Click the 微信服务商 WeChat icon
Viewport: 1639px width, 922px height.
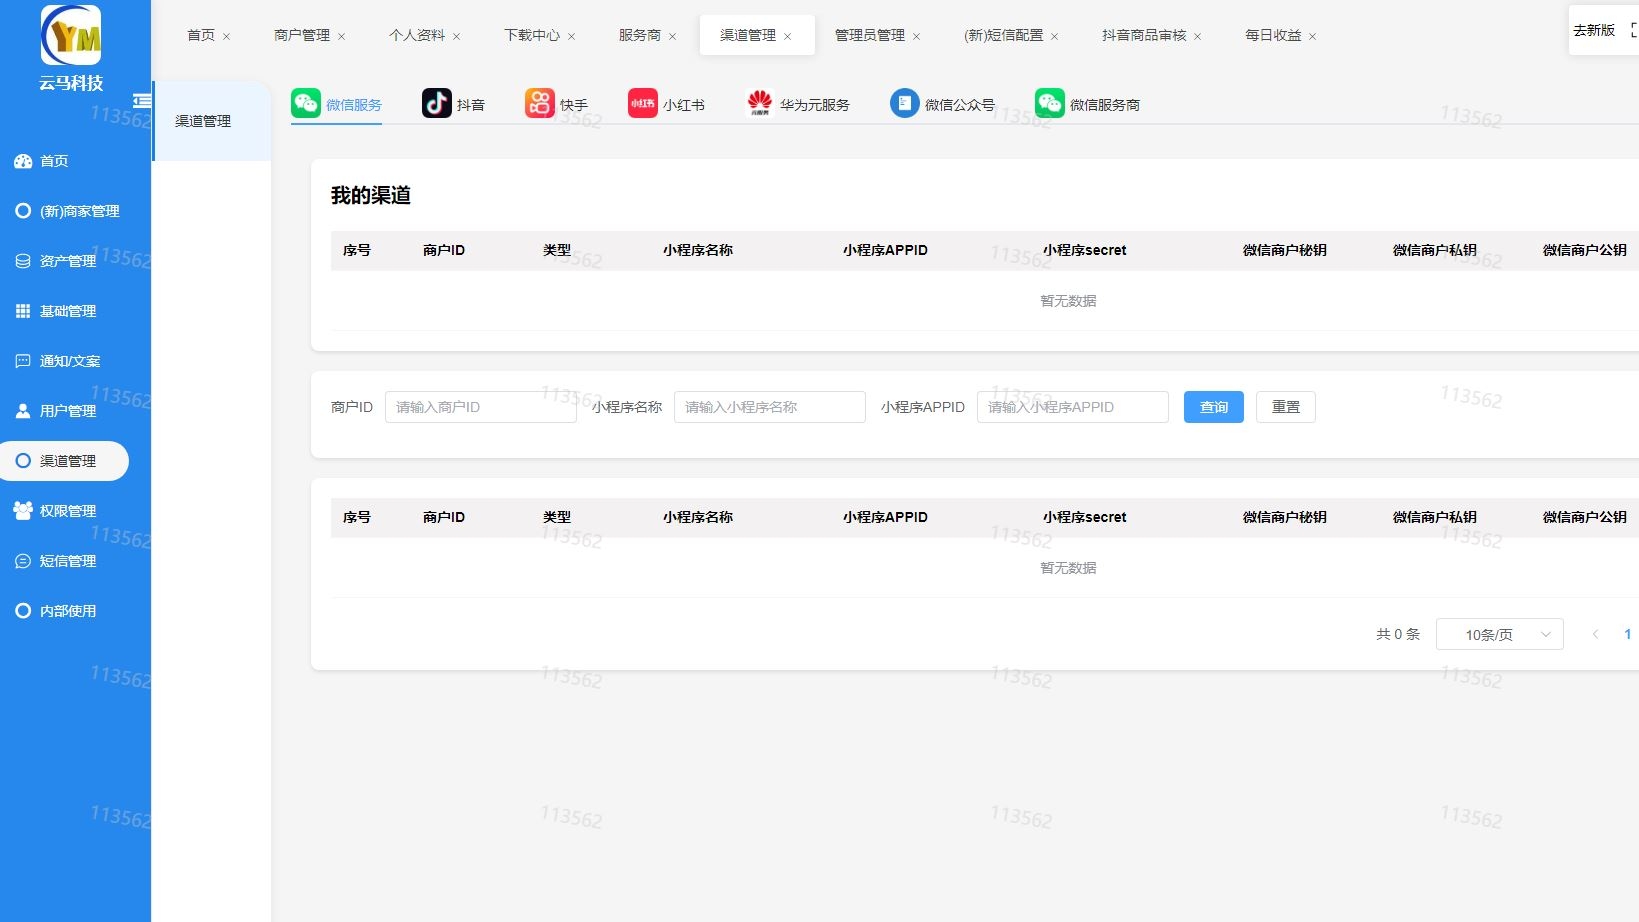1050,103
